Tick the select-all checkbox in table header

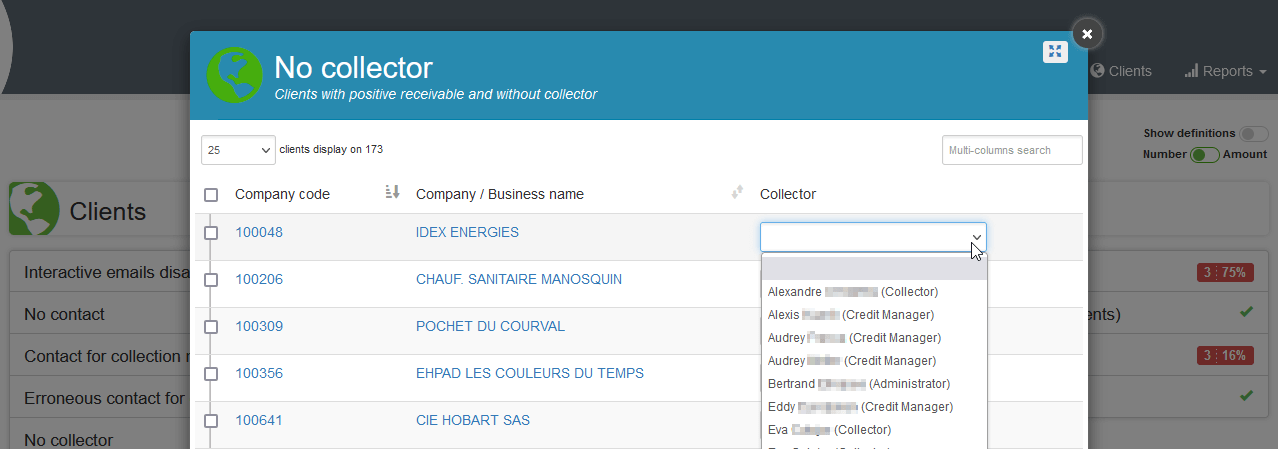click(211, 195)
